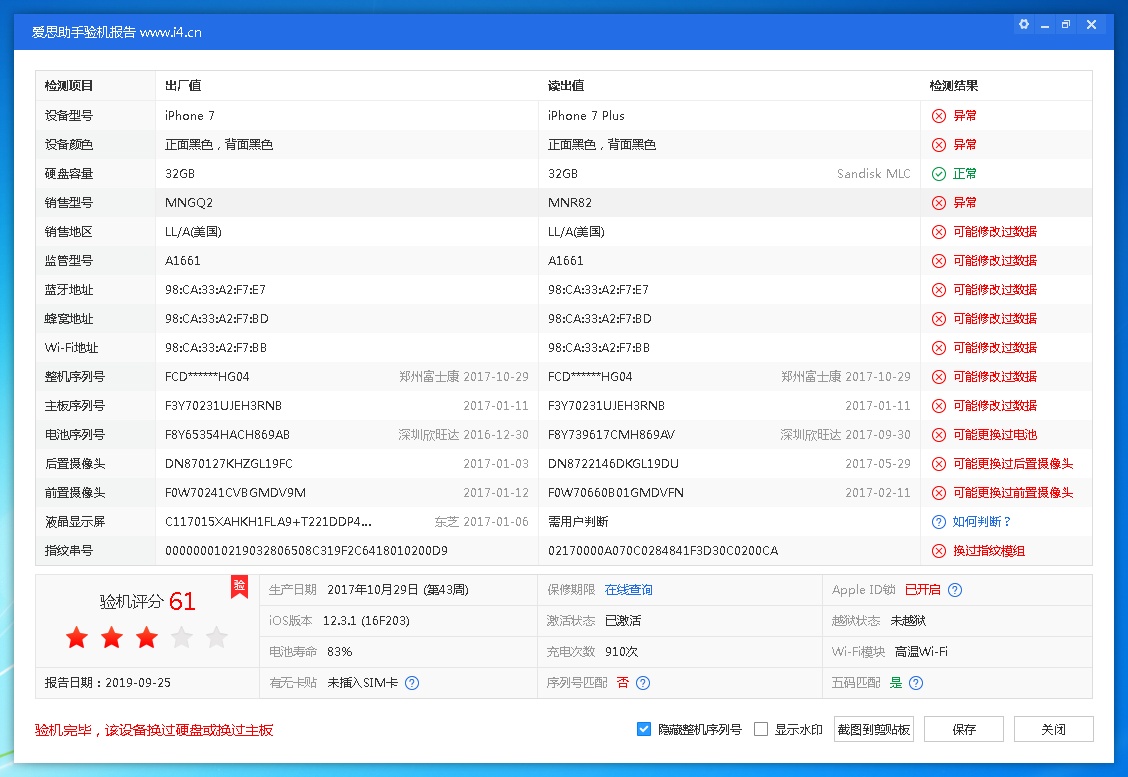Enable the 显示水印 checkbox
Screen dimensions: 1128x777
[760, 730]
